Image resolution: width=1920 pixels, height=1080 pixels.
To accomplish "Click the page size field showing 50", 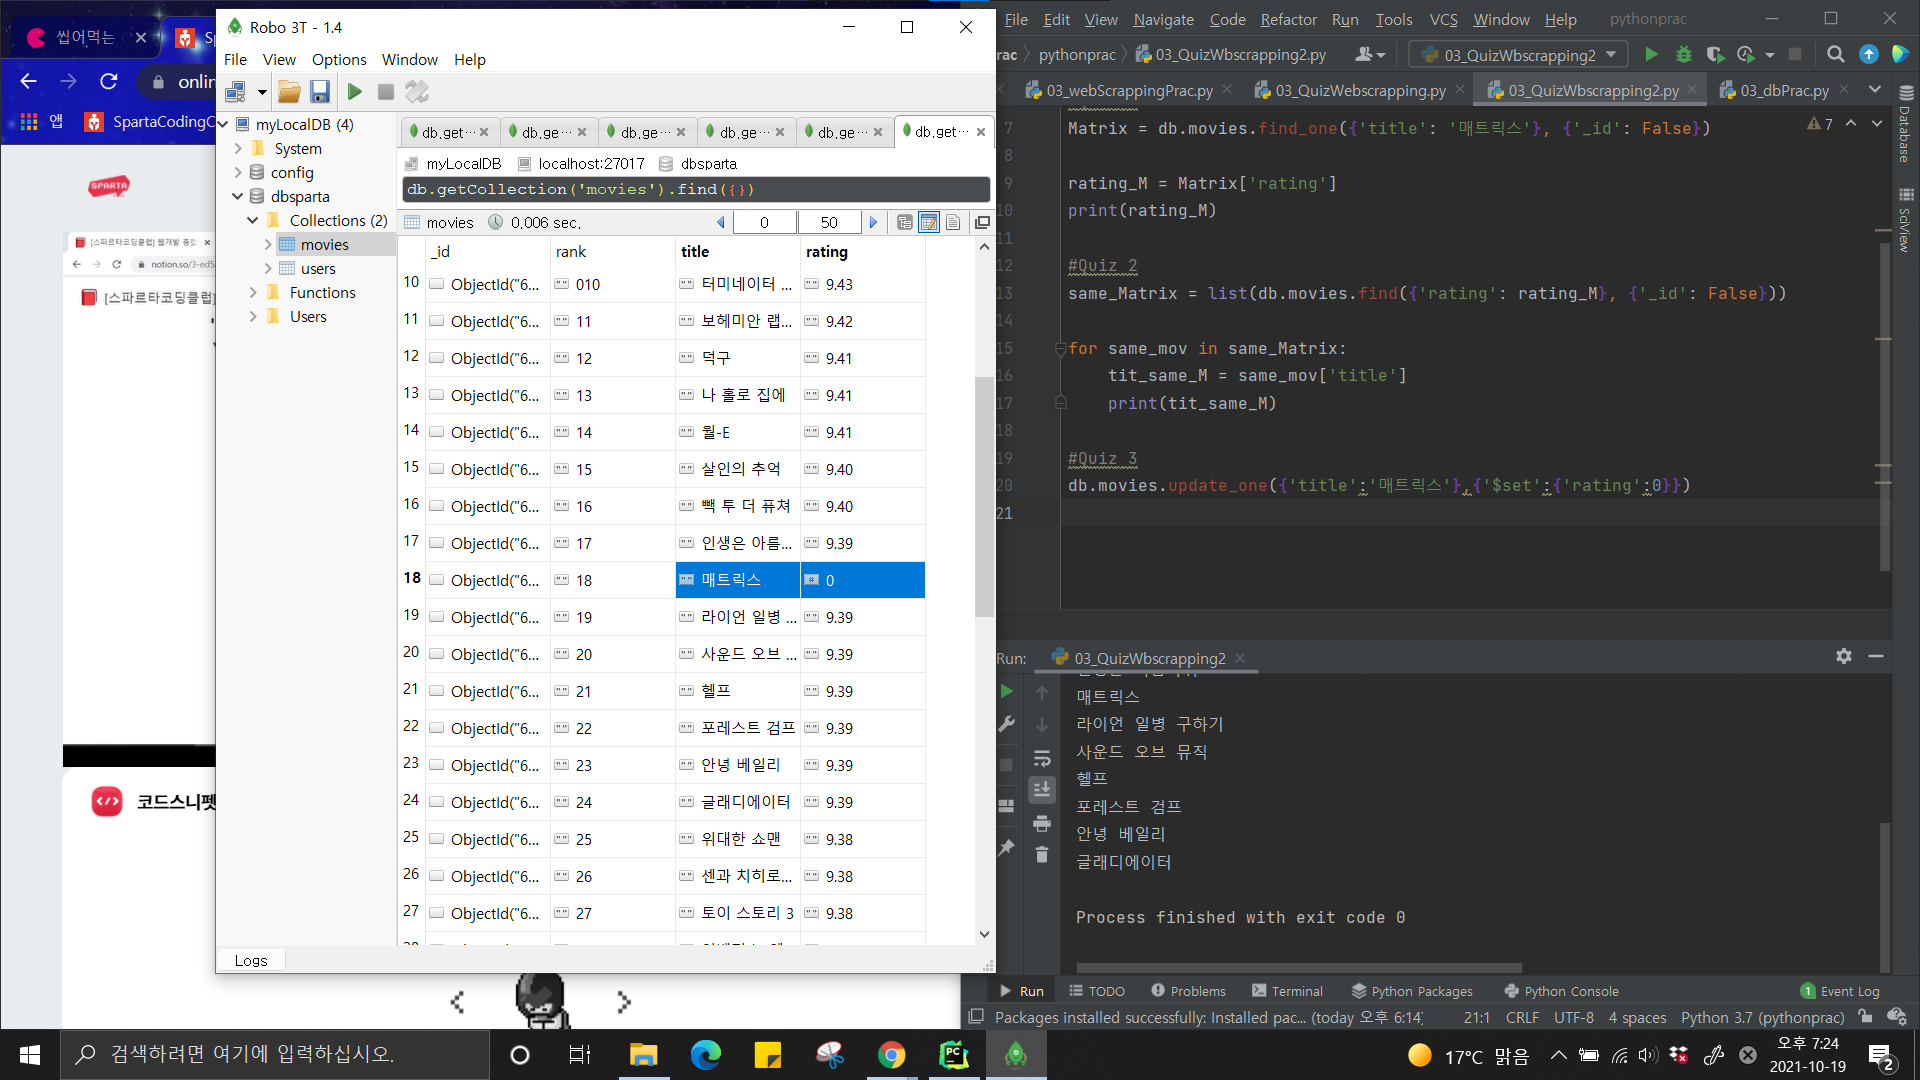I will (x=828, y=222).
